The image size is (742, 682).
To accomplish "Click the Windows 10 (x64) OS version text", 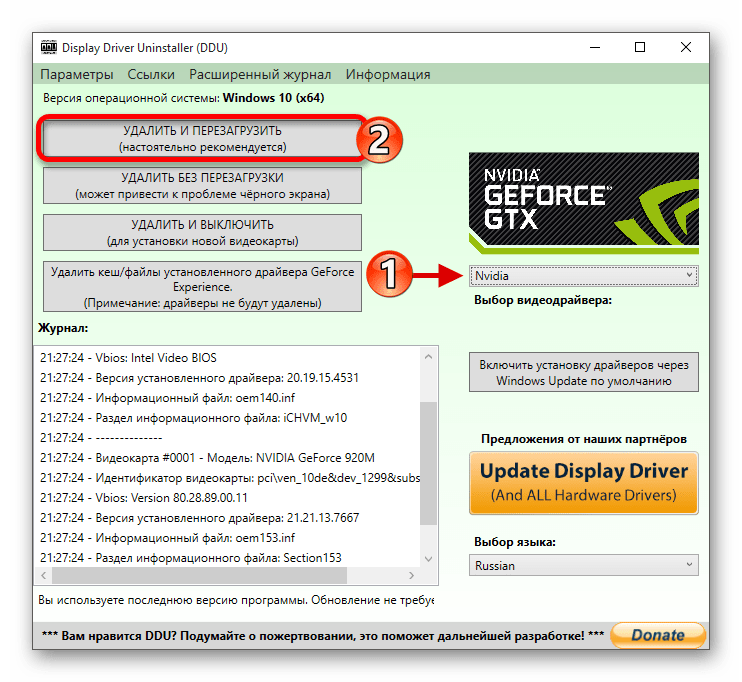I will (x=274, y=98).
